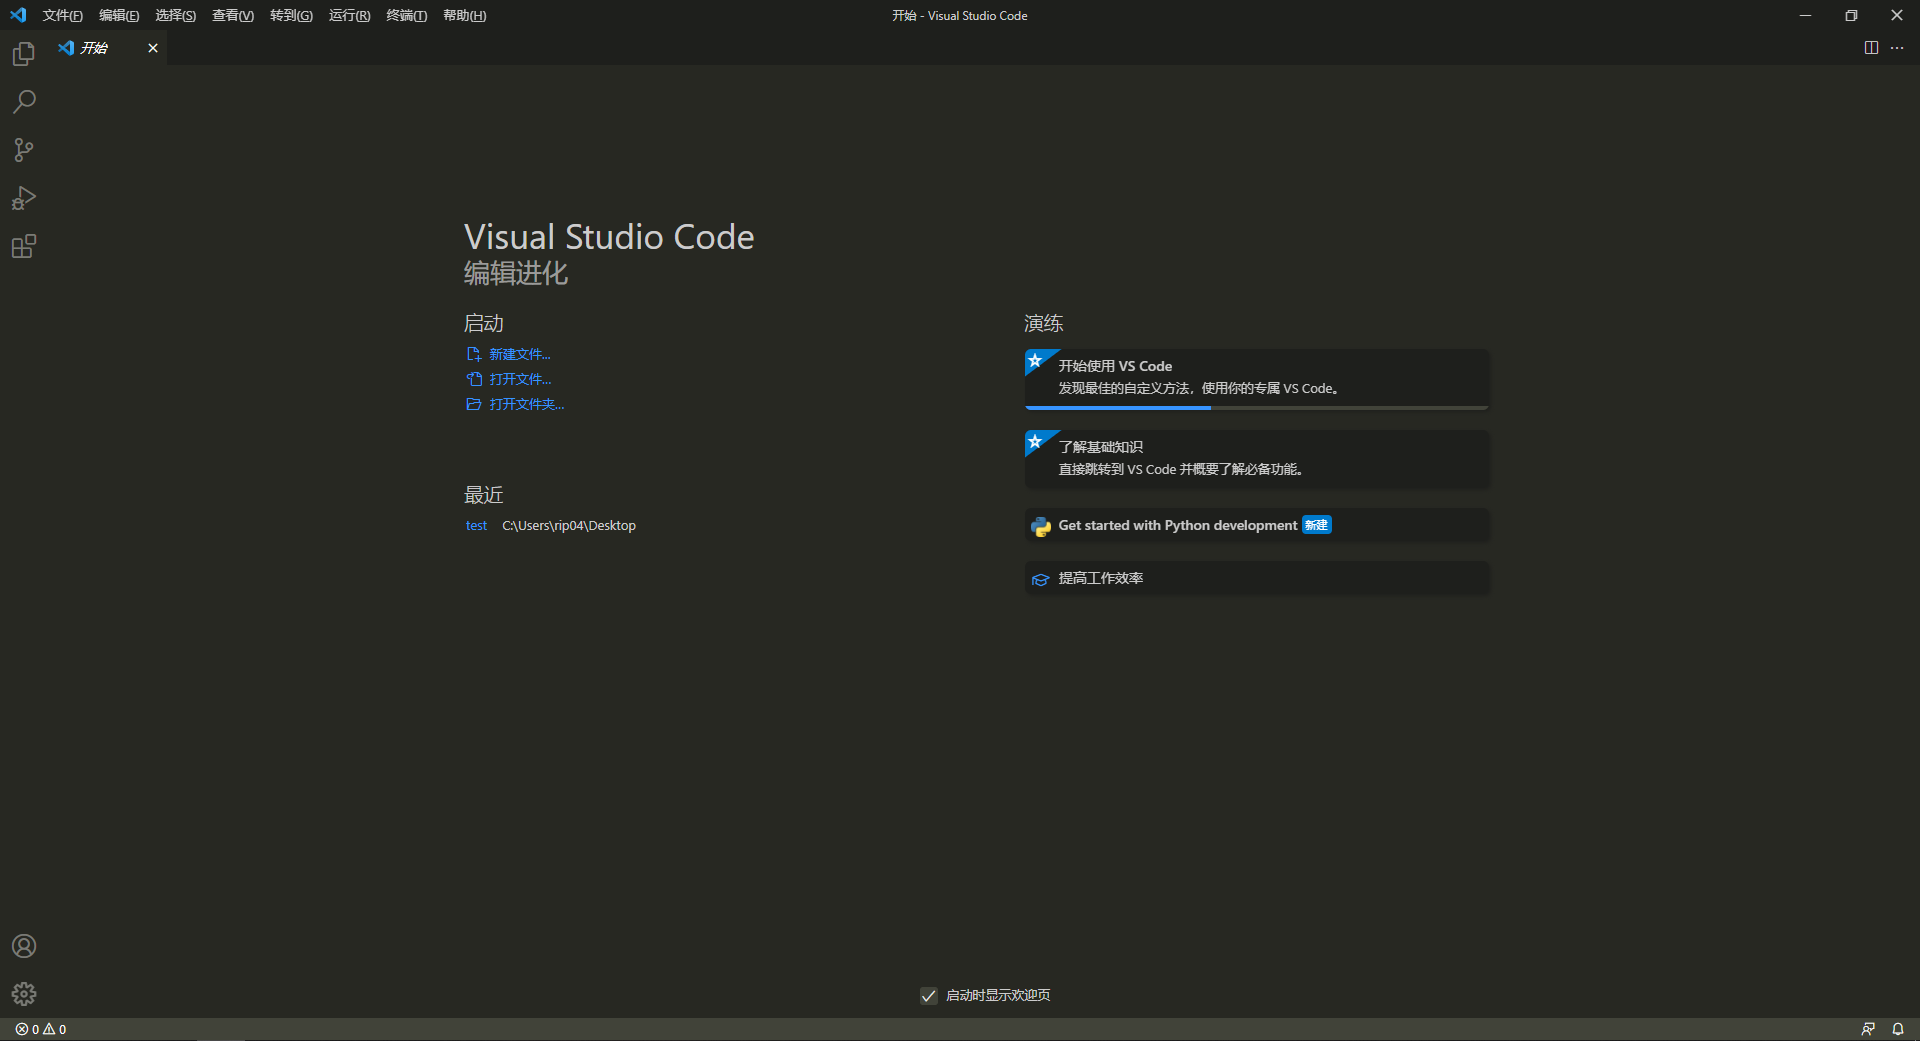Click the VS Code logo in title bar
This screenshot has width=1920, height=1041.
coord(18,15)
